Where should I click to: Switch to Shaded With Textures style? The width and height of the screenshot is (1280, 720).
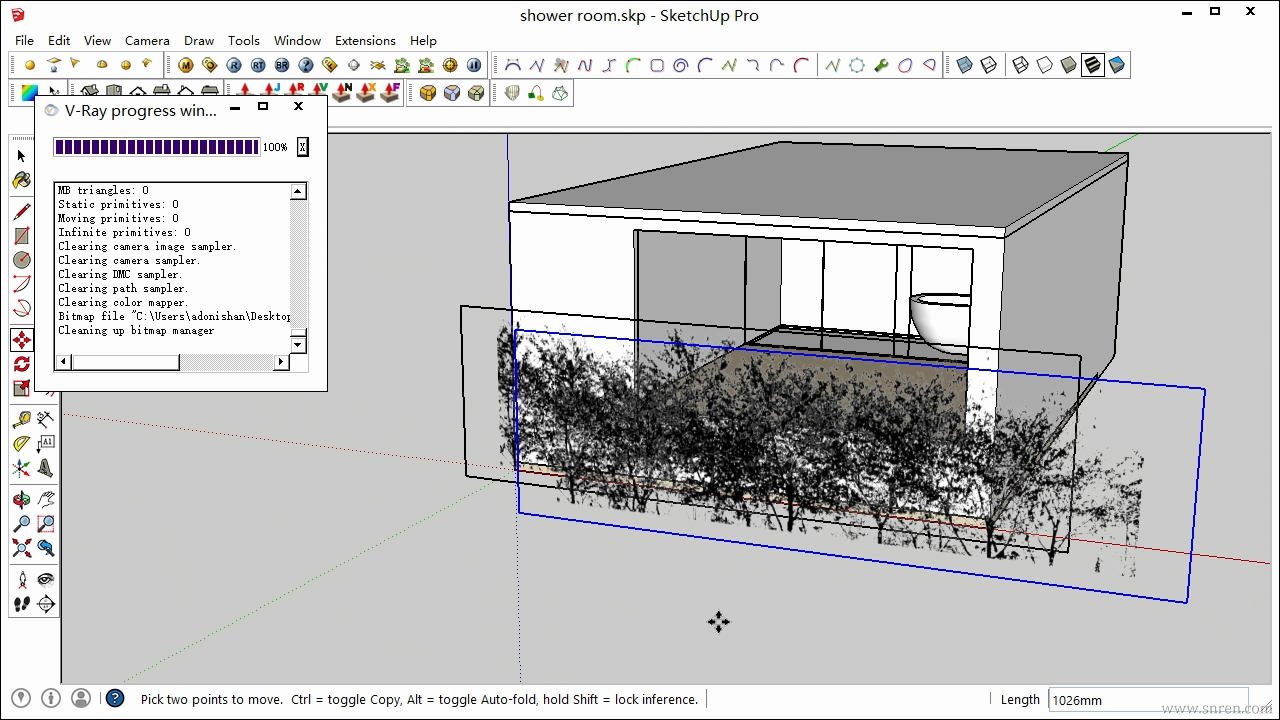tap(1092, 65)
